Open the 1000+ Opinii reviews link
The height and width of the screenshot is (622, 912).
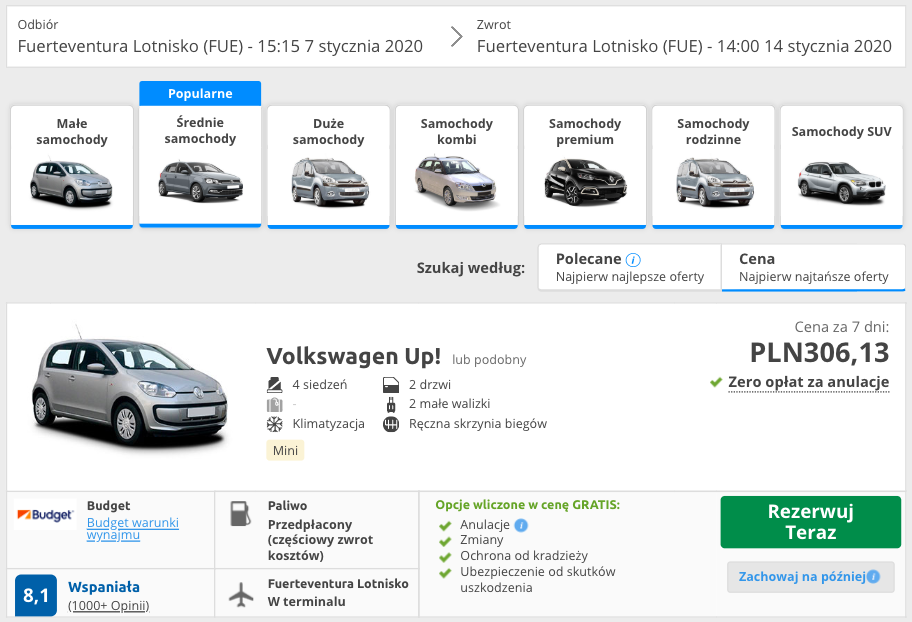pyautogui.click(x=109, y=606)
